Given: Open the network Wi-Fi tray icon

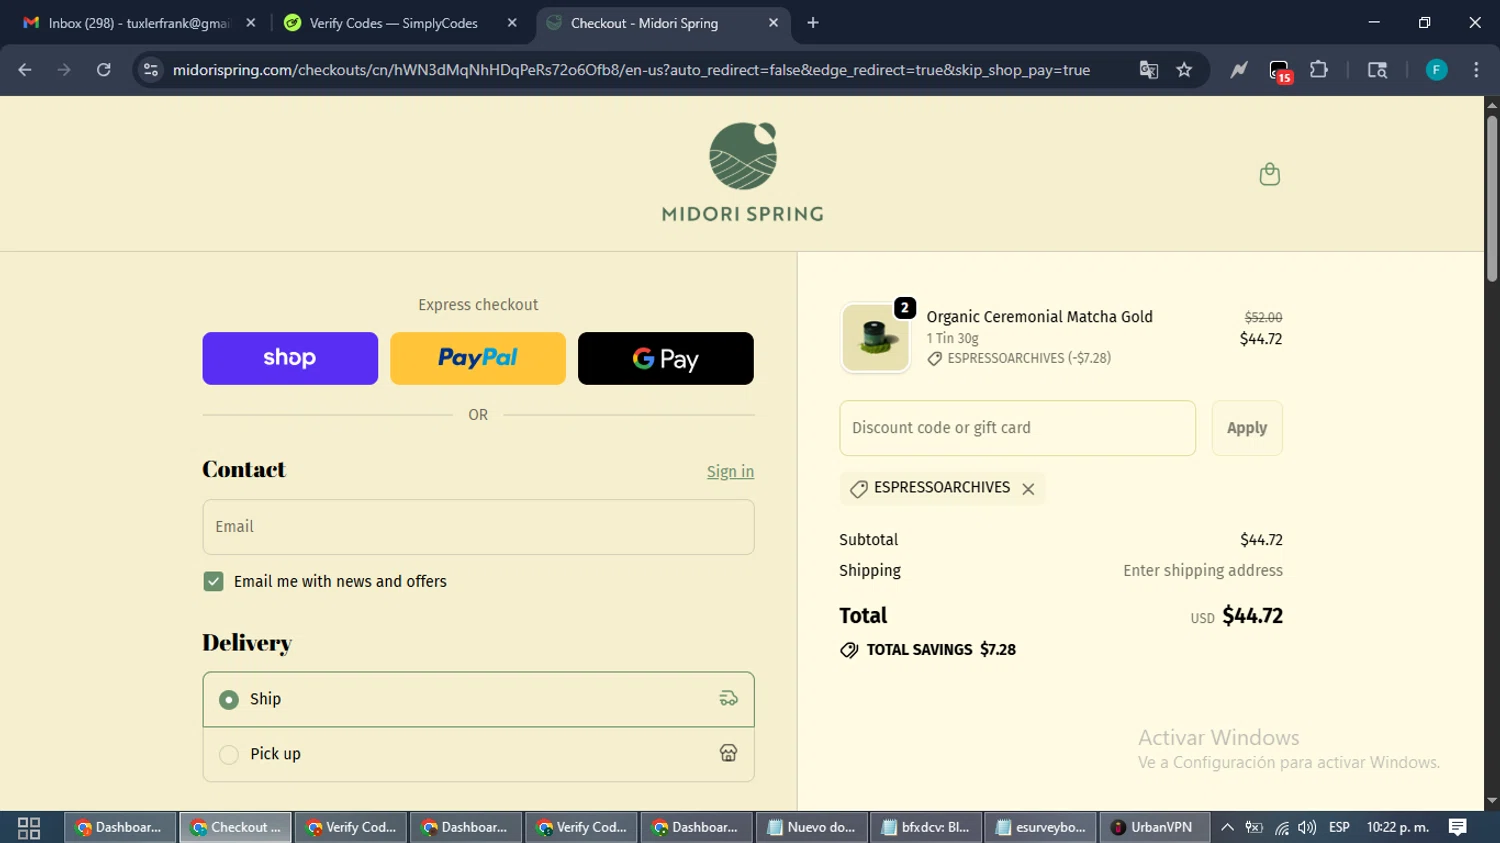Looking at the screenshot, I should pos(1281,828).
